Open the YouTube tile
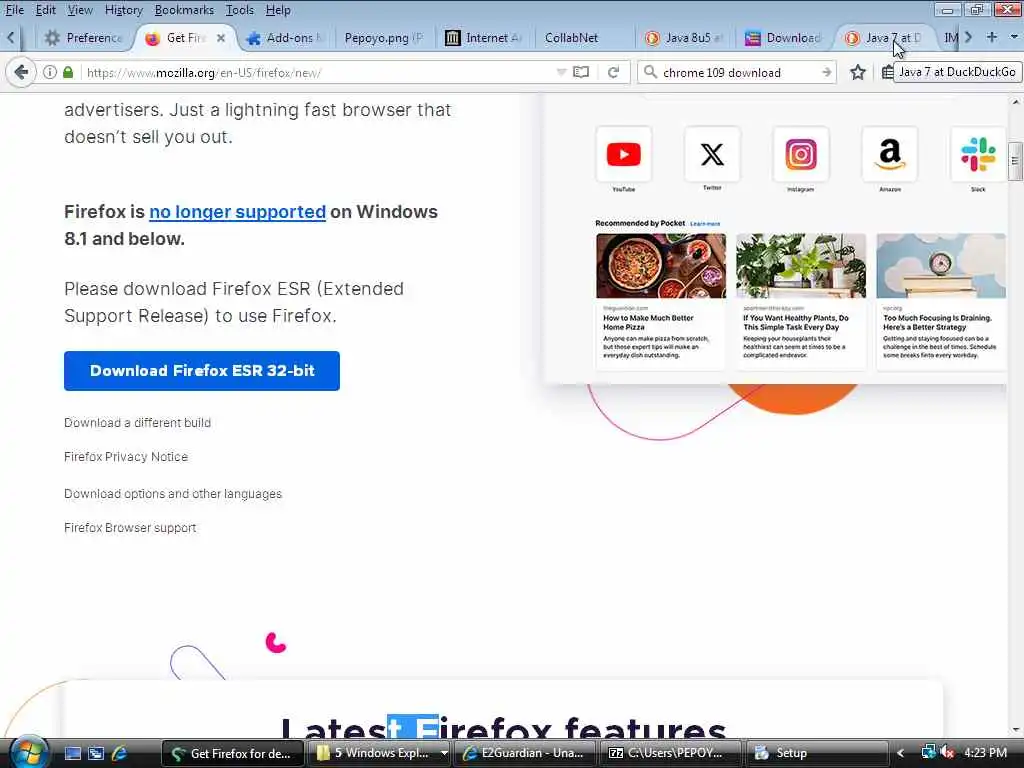The image size is (1024, 768). [624, 154]
